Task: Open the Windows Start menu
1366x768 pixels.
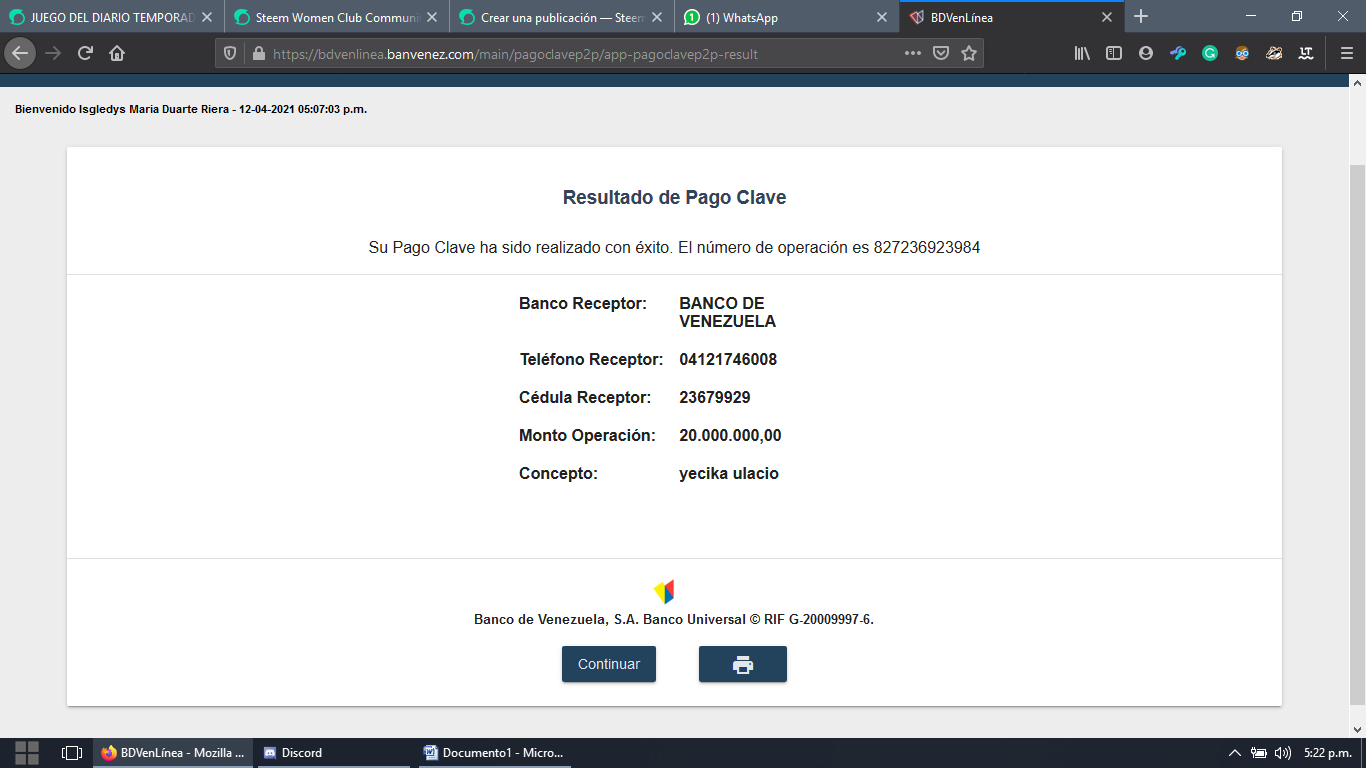Action: coord(27,753)
